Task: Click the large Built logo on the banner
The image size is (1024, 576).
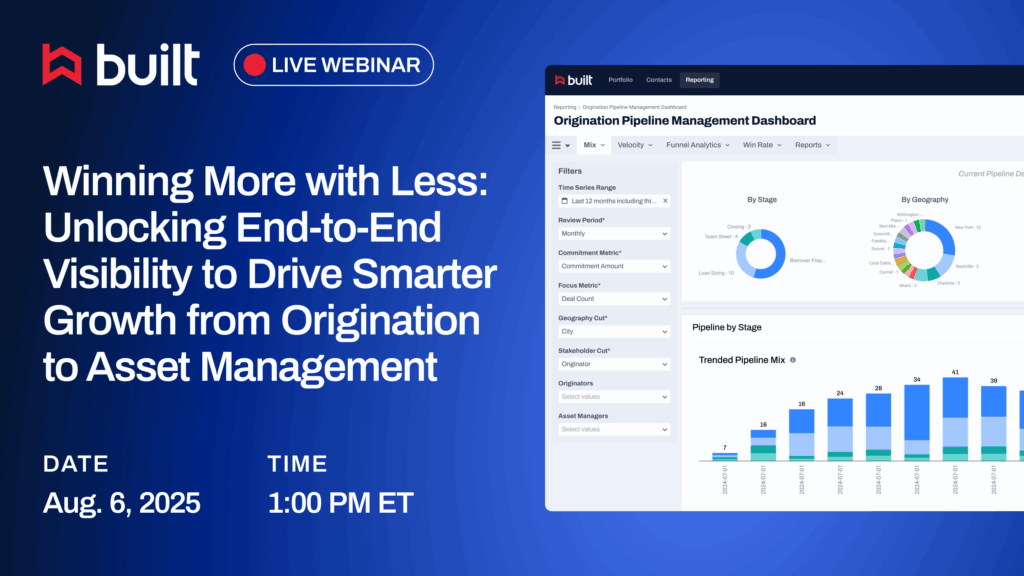Action: click(x=121, y=65)
